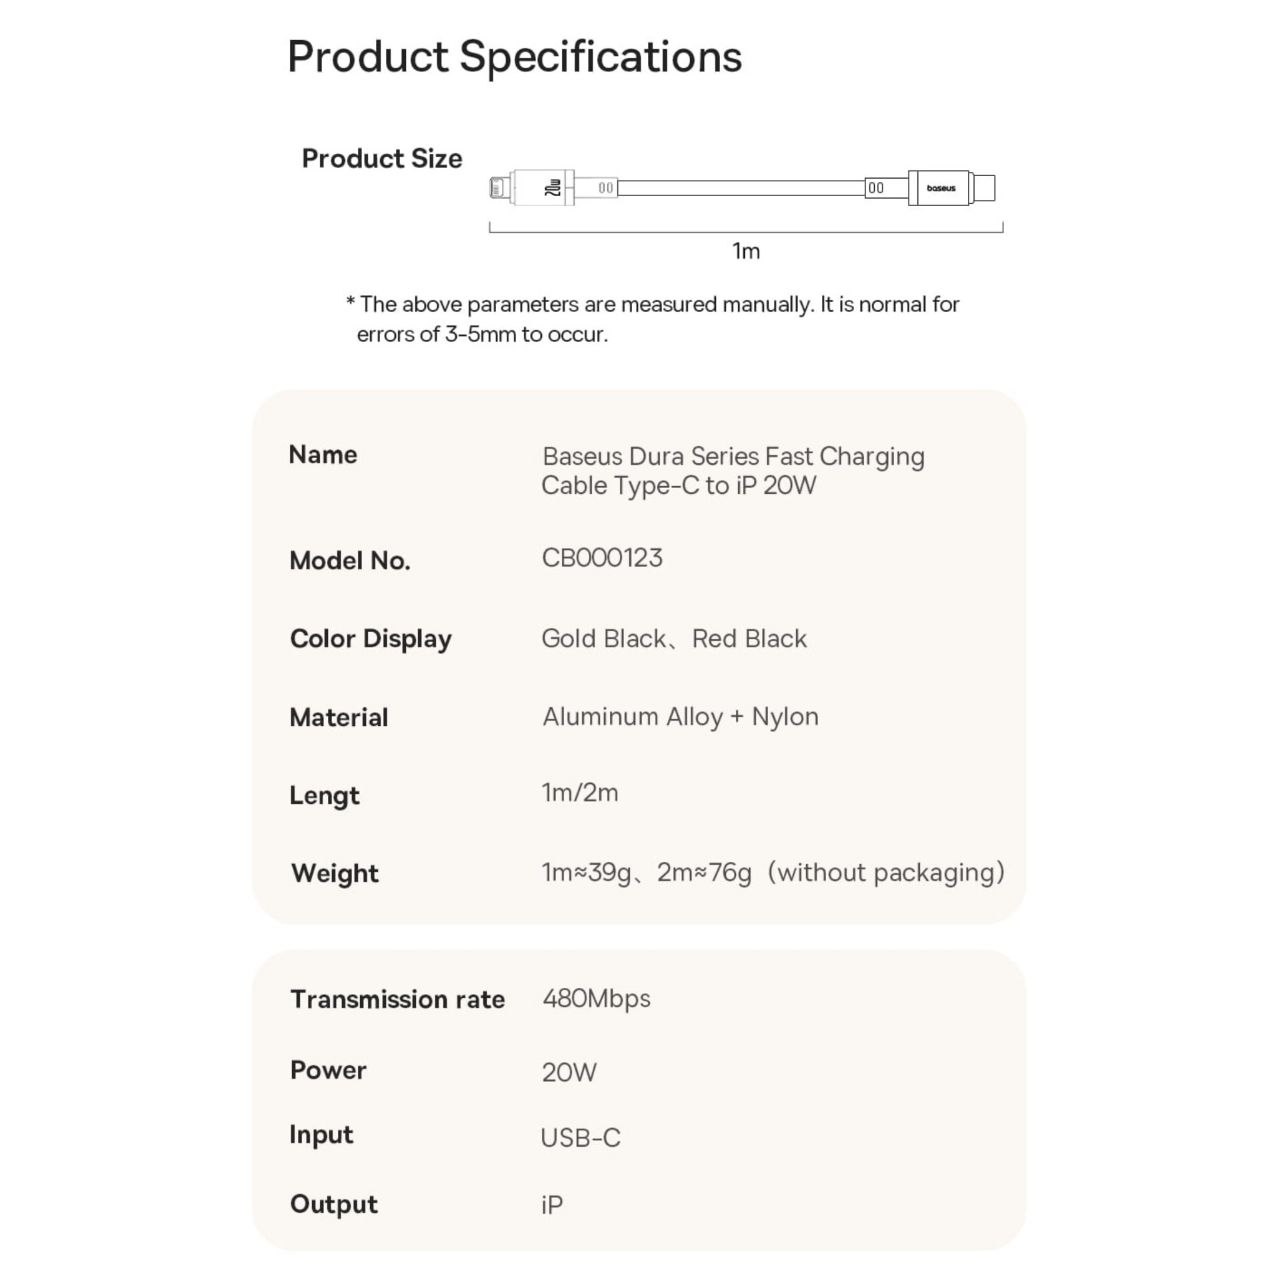
Task: Click the USB-C plug end of cable
Action: pos(984,188)
